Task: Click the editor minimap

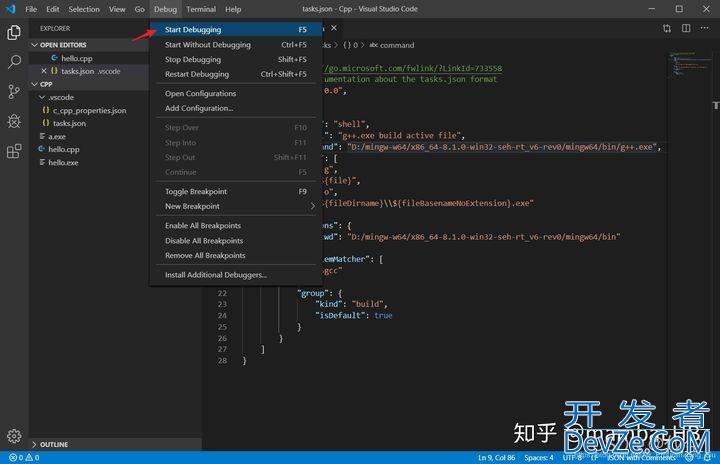Action: (690, 64)
